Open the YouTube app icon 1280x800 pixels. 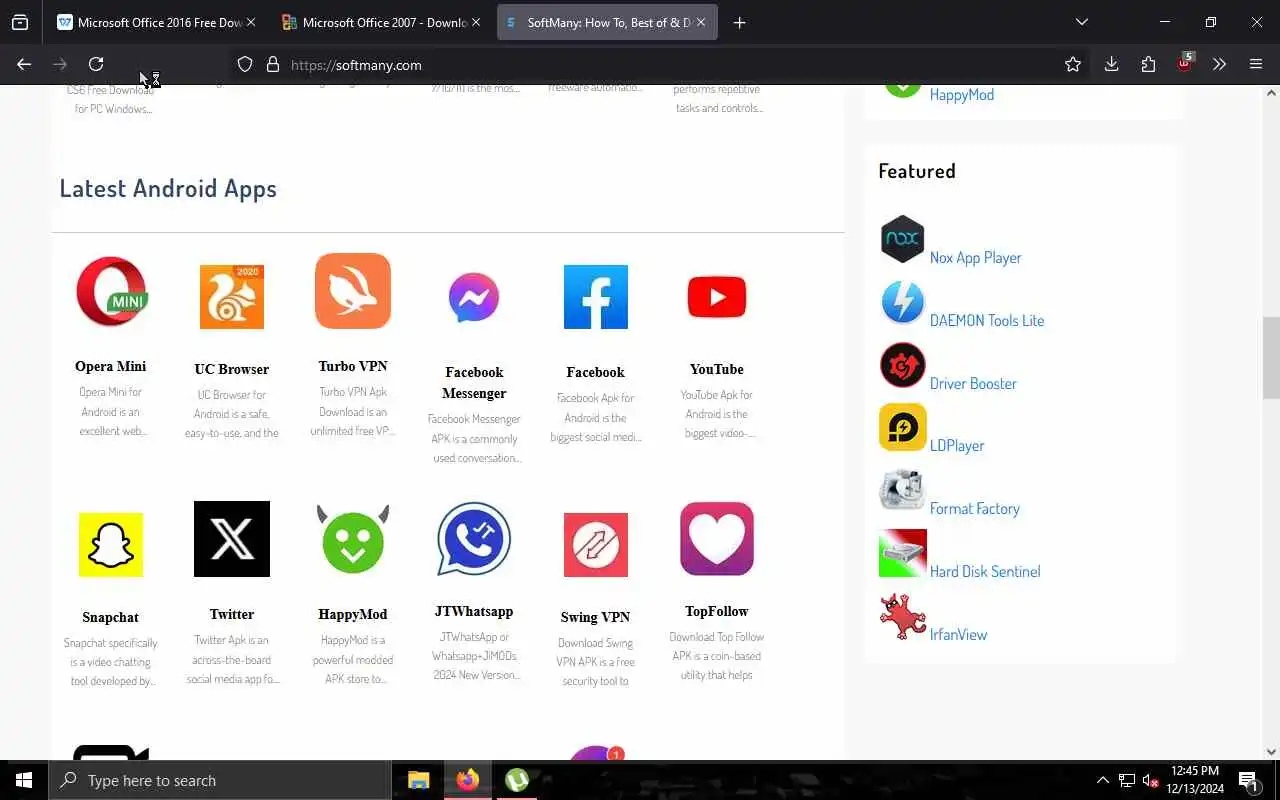click(716, 297)
